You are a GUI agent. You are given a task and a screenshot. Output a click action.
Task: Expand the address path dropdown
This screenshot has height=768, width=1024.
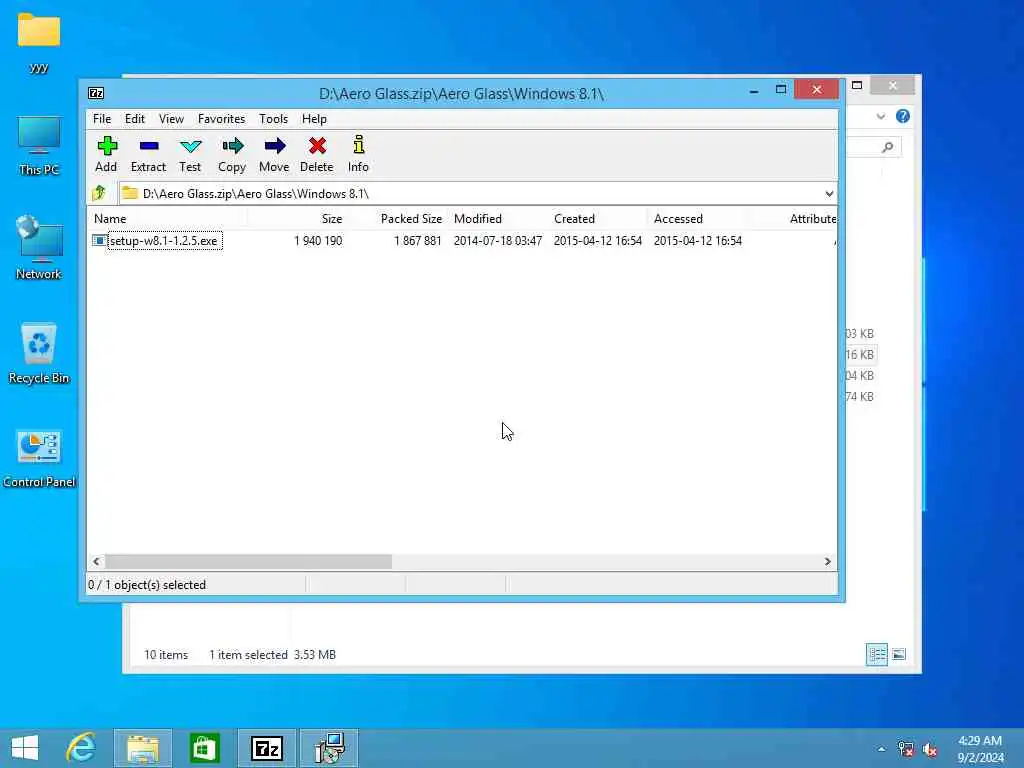pyautogui.click(x=829, y=193)
